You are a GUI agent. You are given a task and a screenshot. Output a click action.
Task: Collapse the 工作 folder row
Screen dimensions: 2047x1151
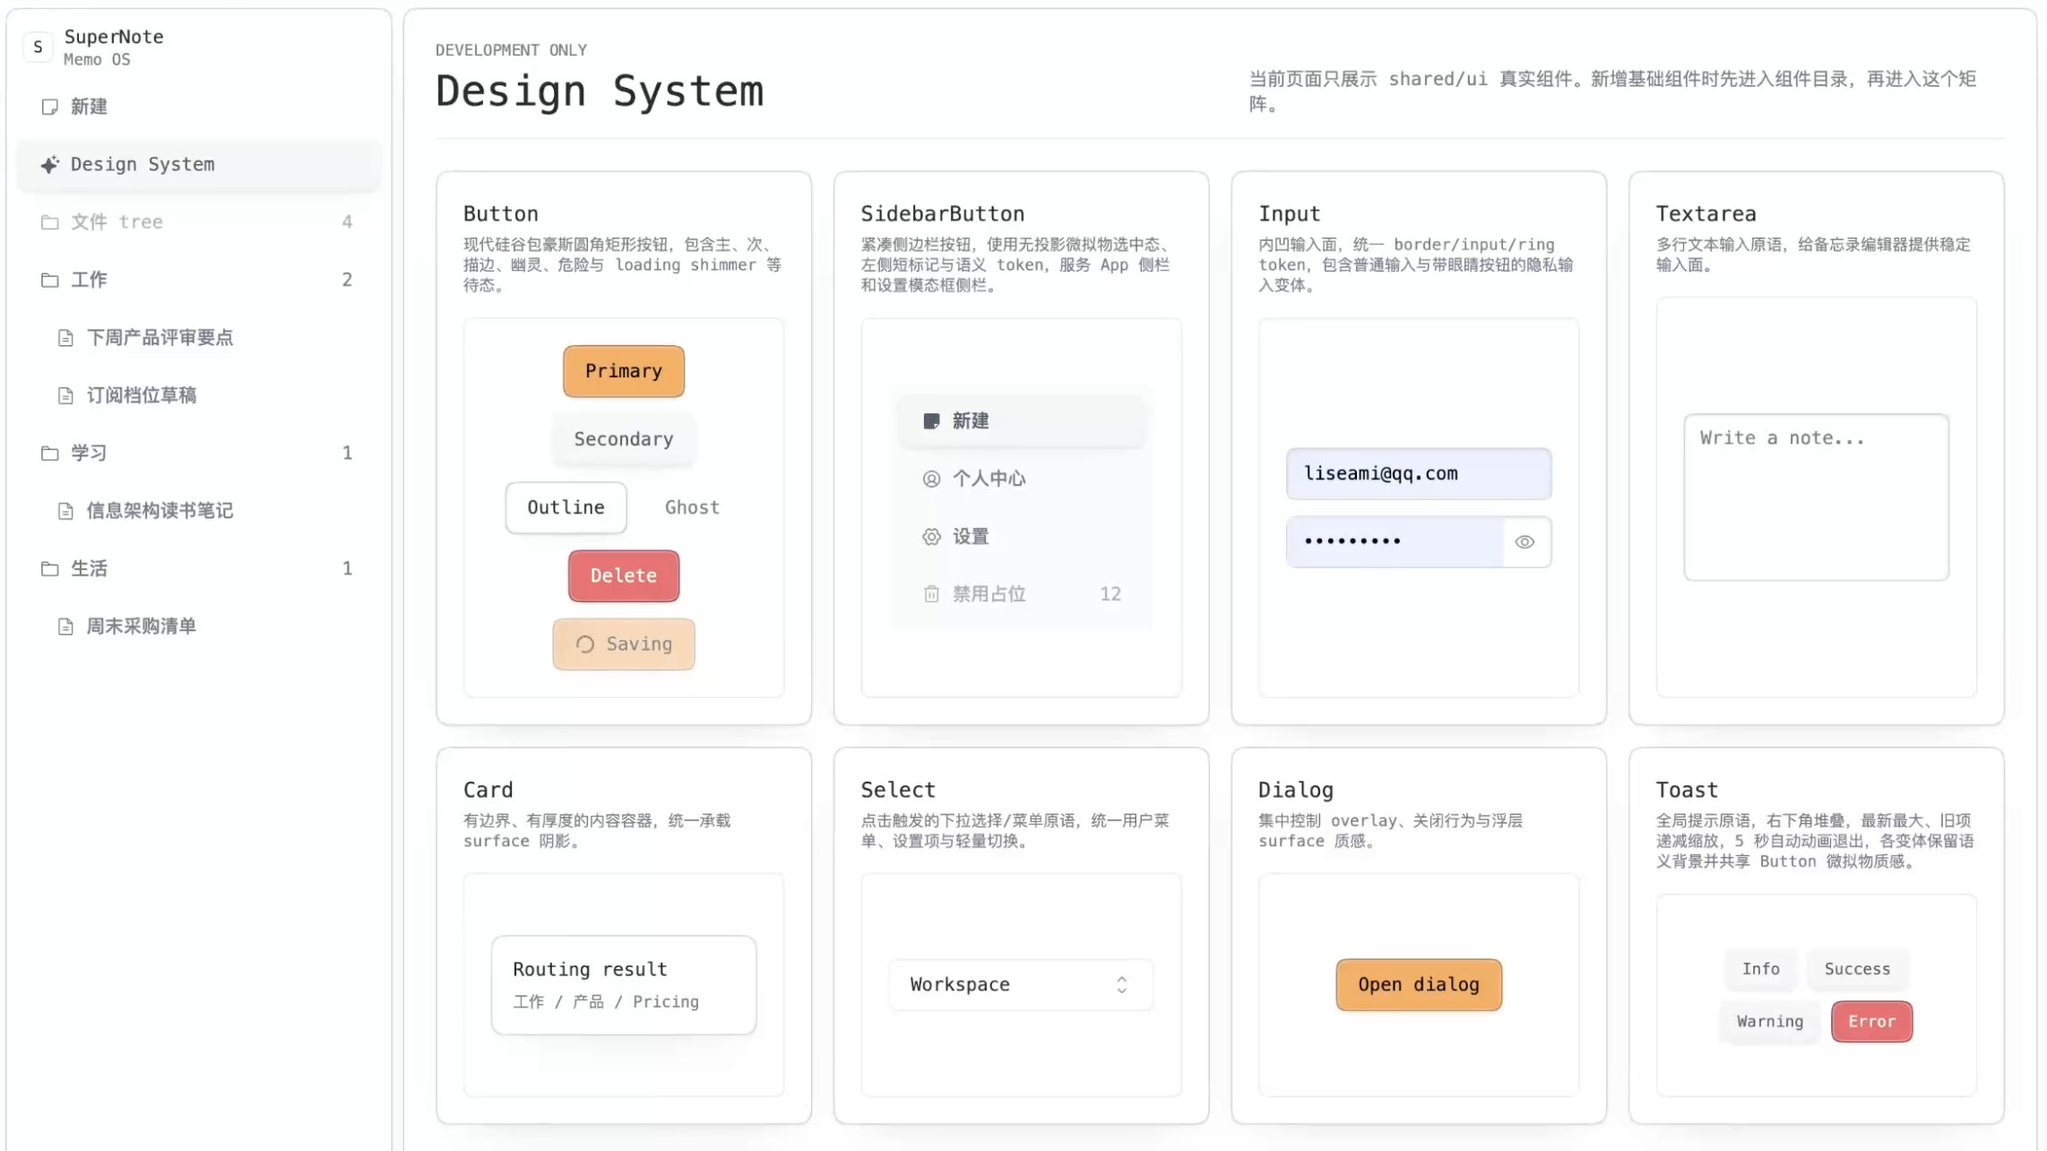(x=198, y=280)
